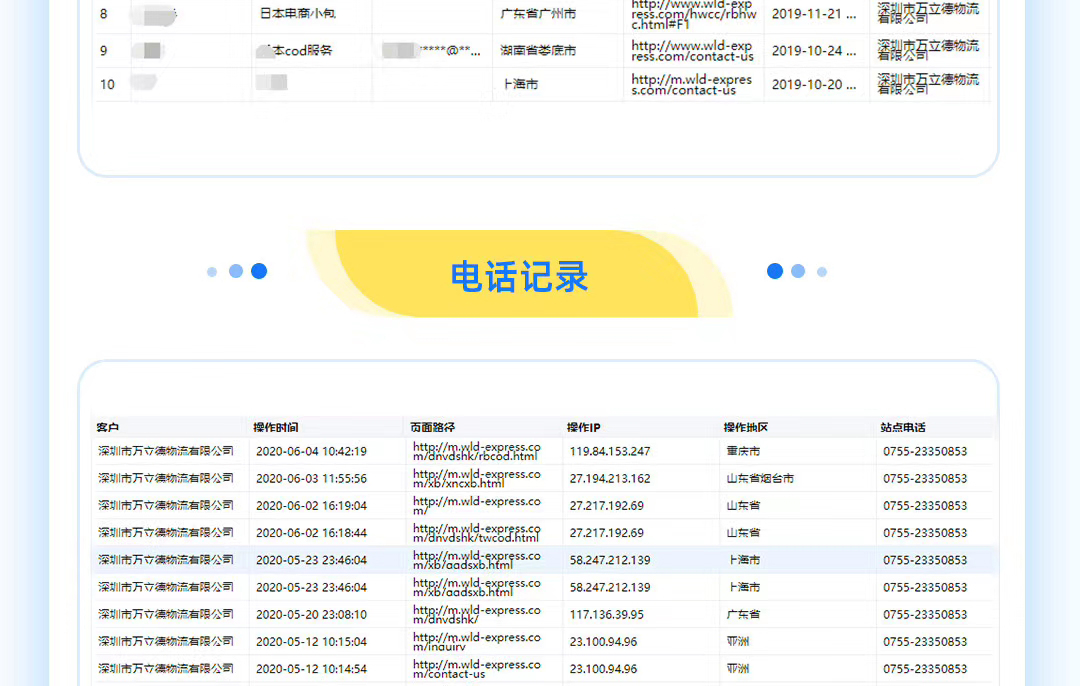Click row number 9 in the upper table
The height and width of the screenshot is (686, 1080).
(103, 50)
